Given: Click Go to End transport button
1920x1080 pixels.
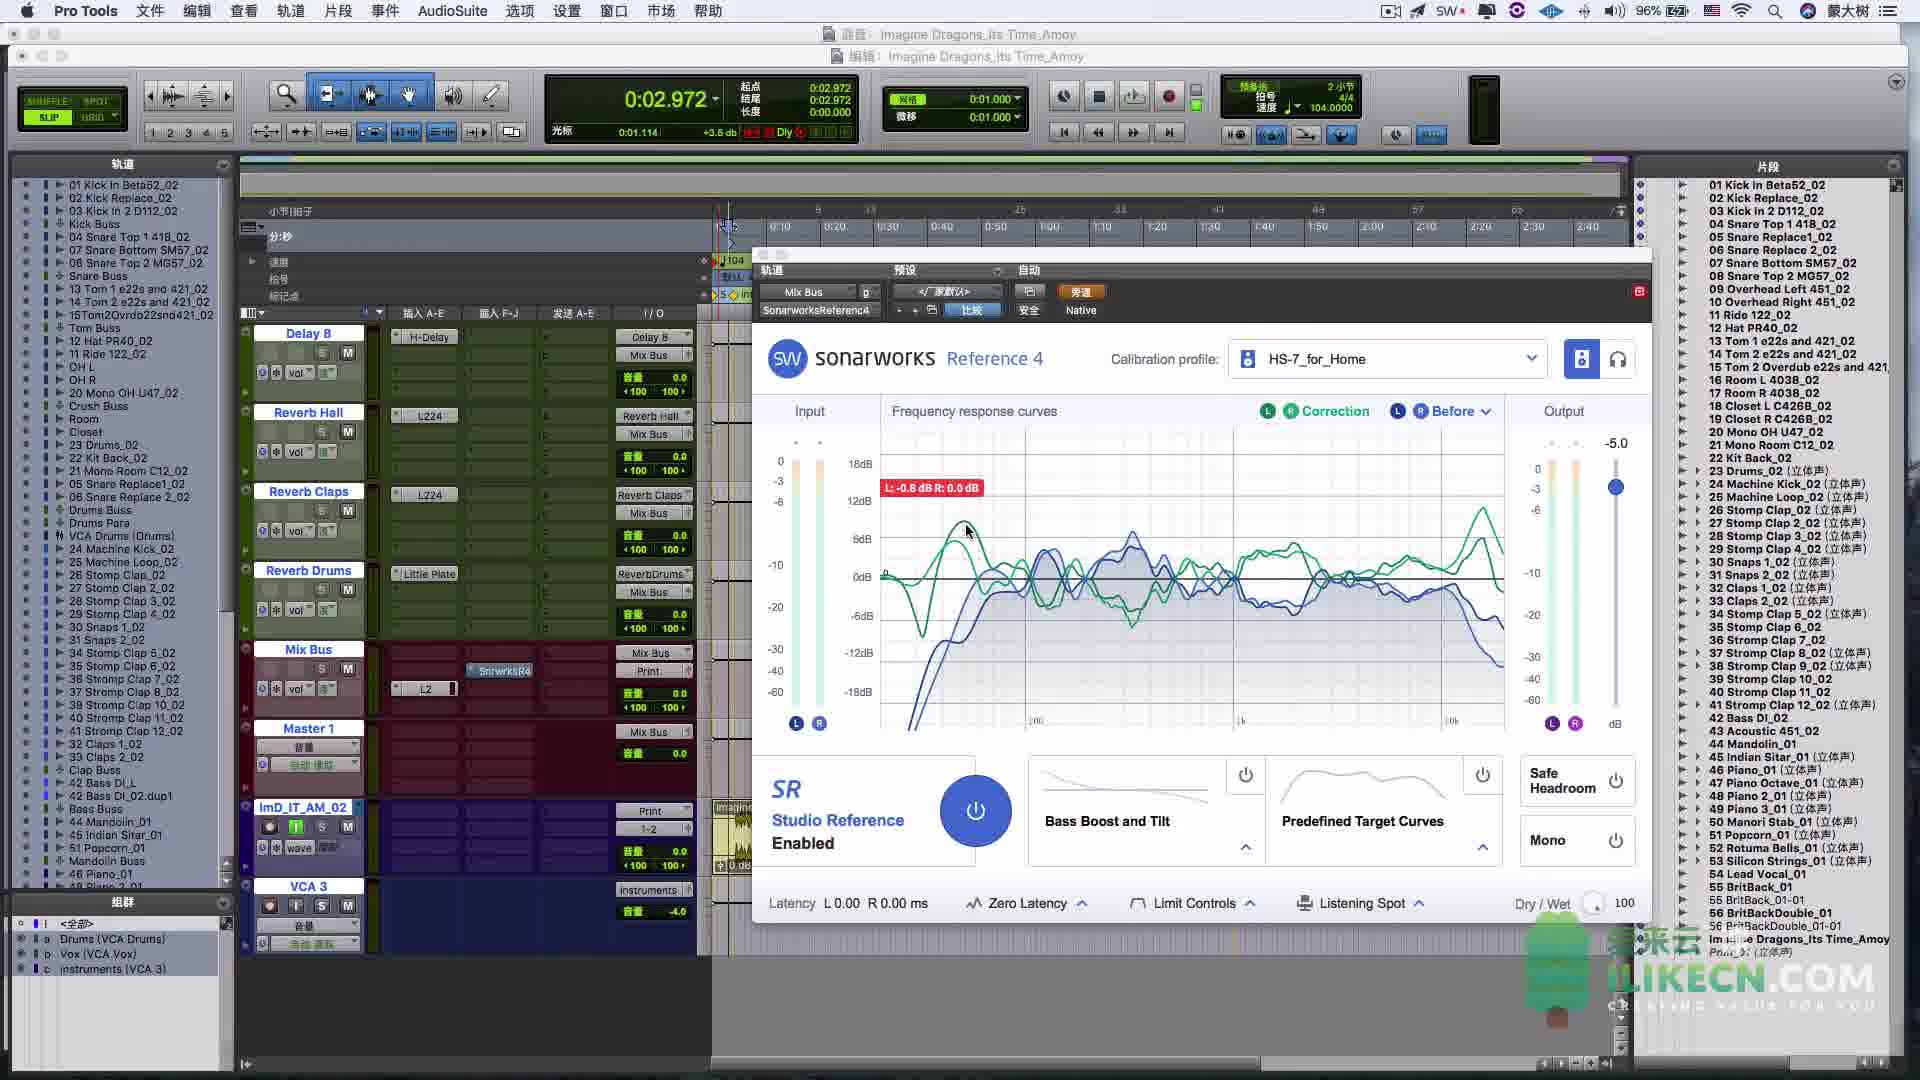Looking at the screenshot, I should [x=1168, y=132].
